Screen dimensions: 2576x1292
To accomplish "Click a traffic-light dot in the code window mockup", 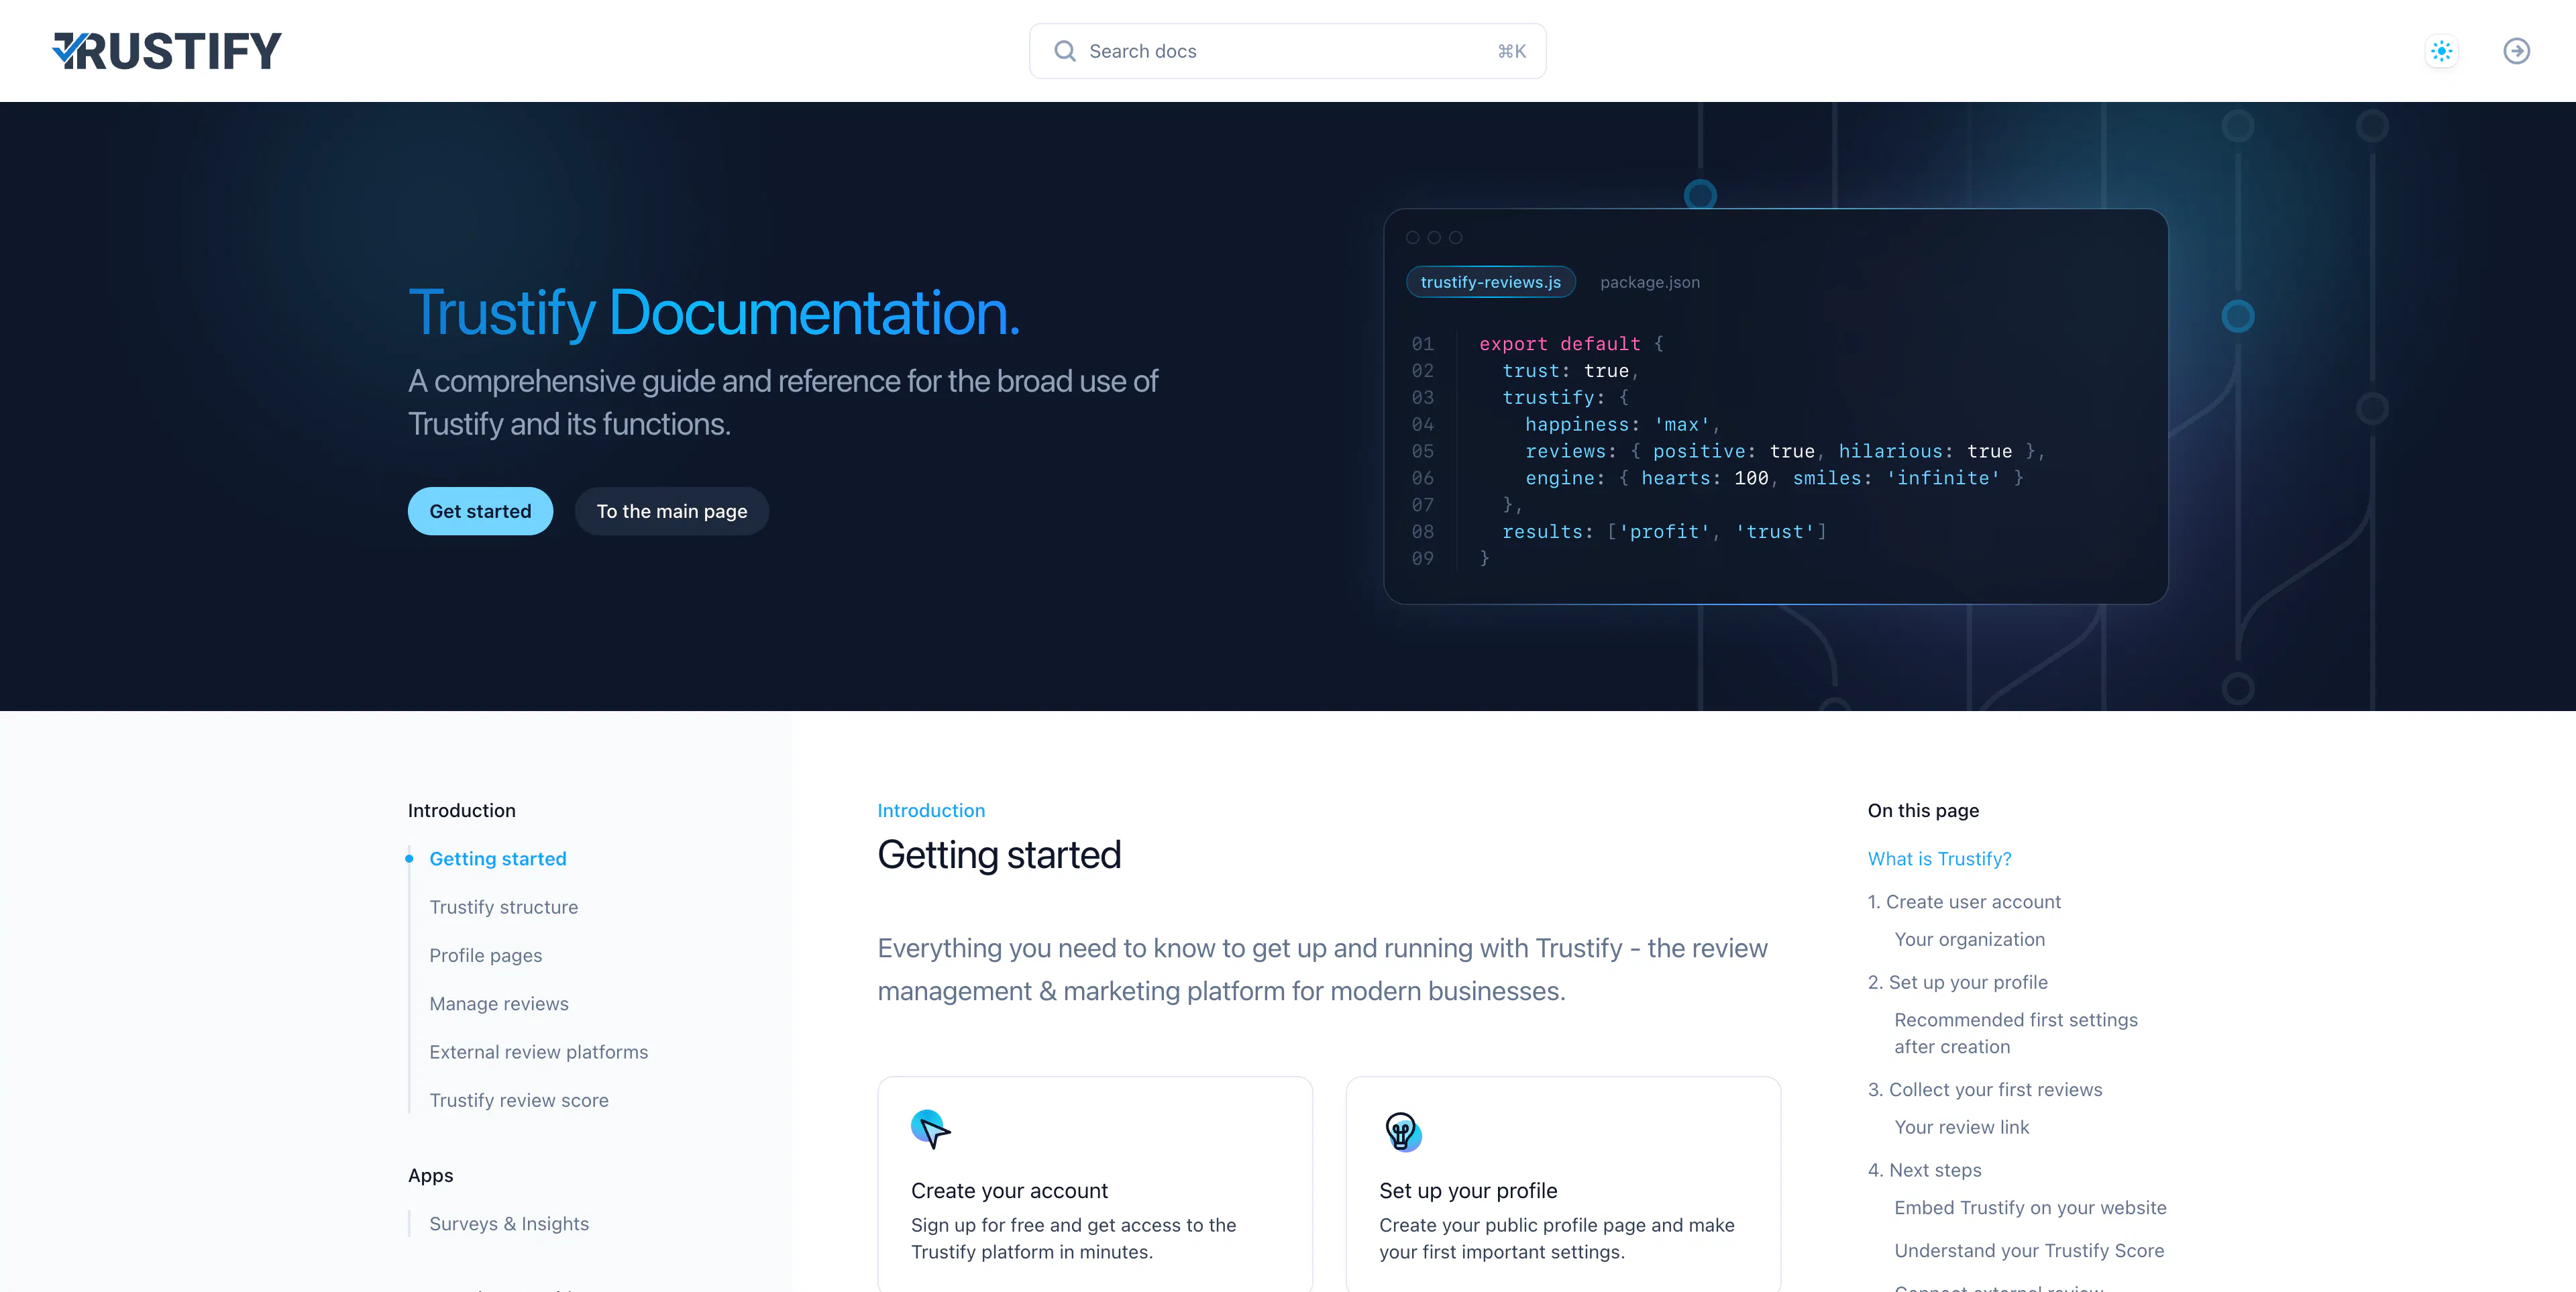I will pyautogui.click(x=1412, y=237).
